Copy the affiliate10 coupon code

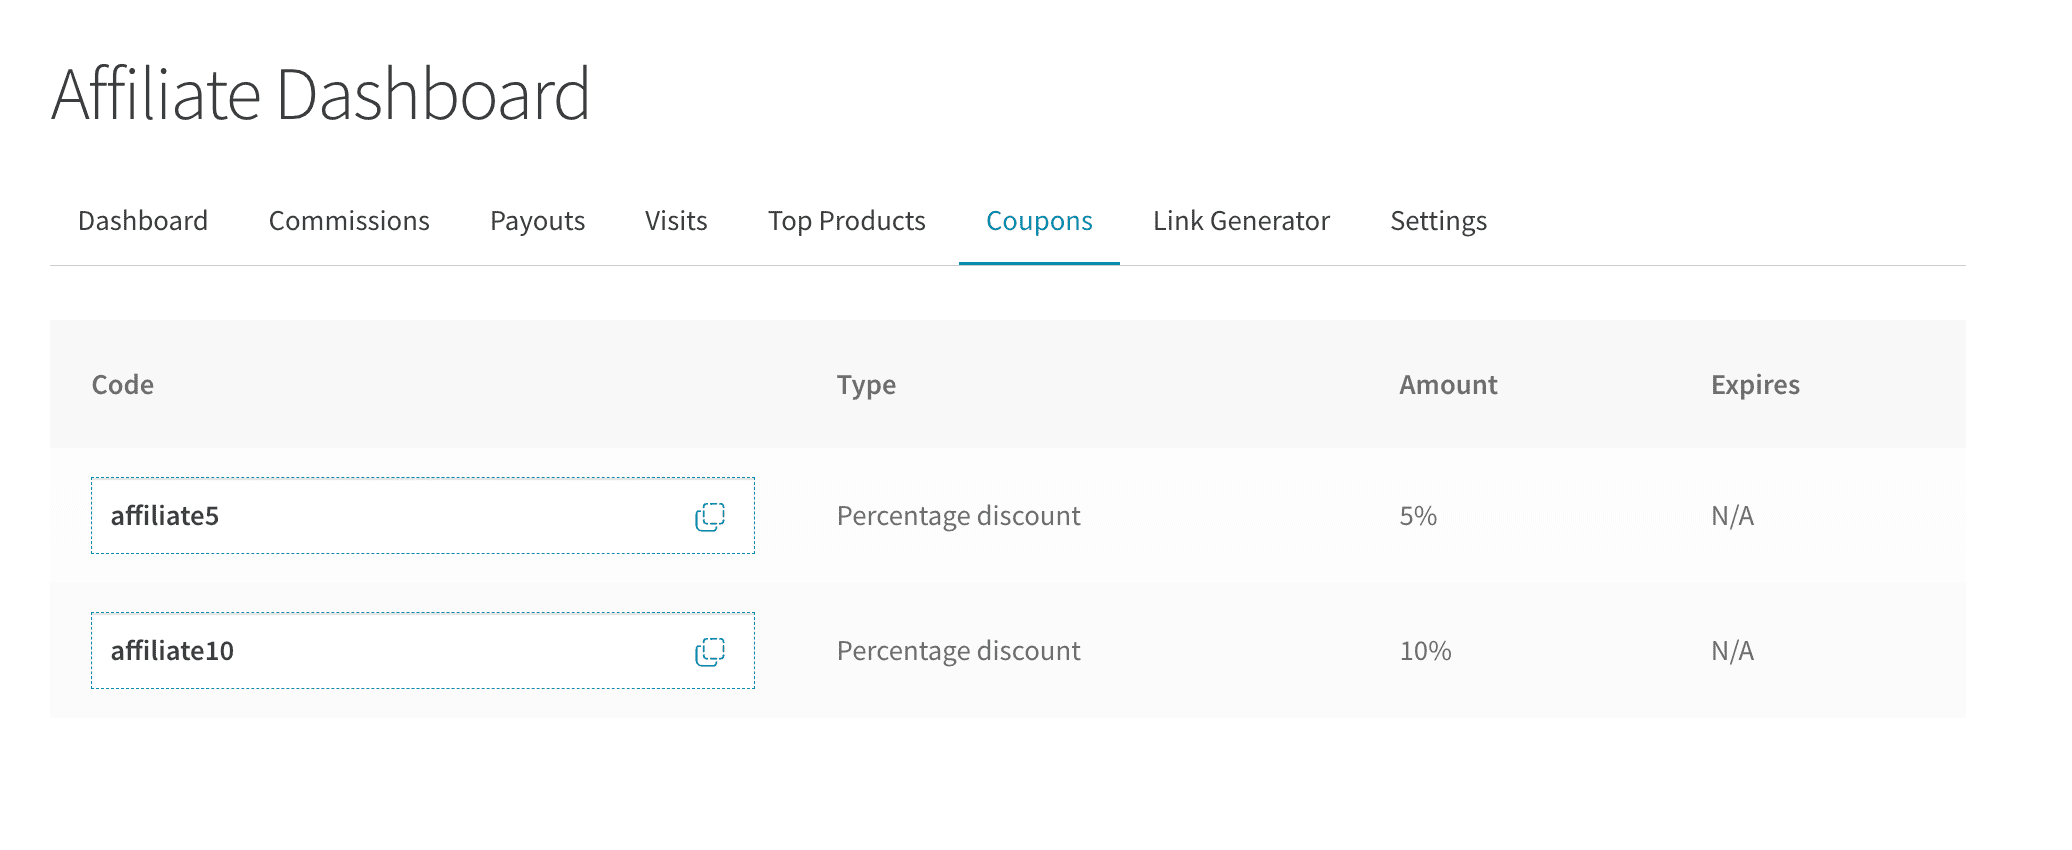(710, 652)
